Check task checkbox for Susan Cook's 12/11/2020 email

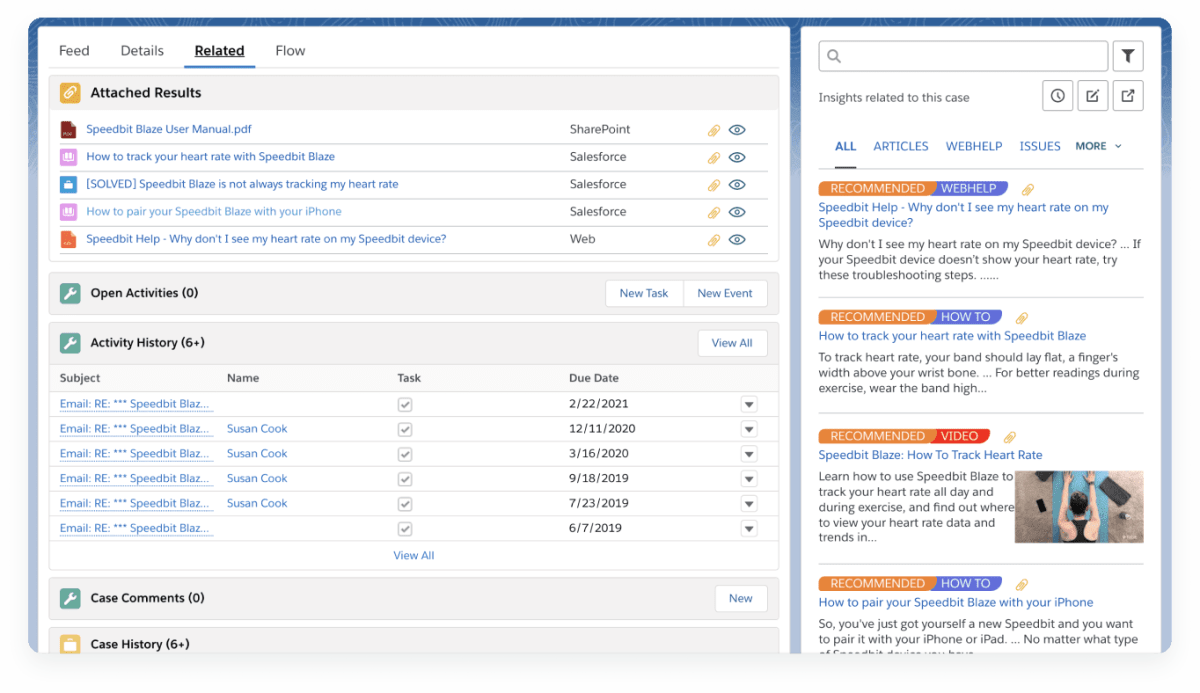click(x=405, y=428)
